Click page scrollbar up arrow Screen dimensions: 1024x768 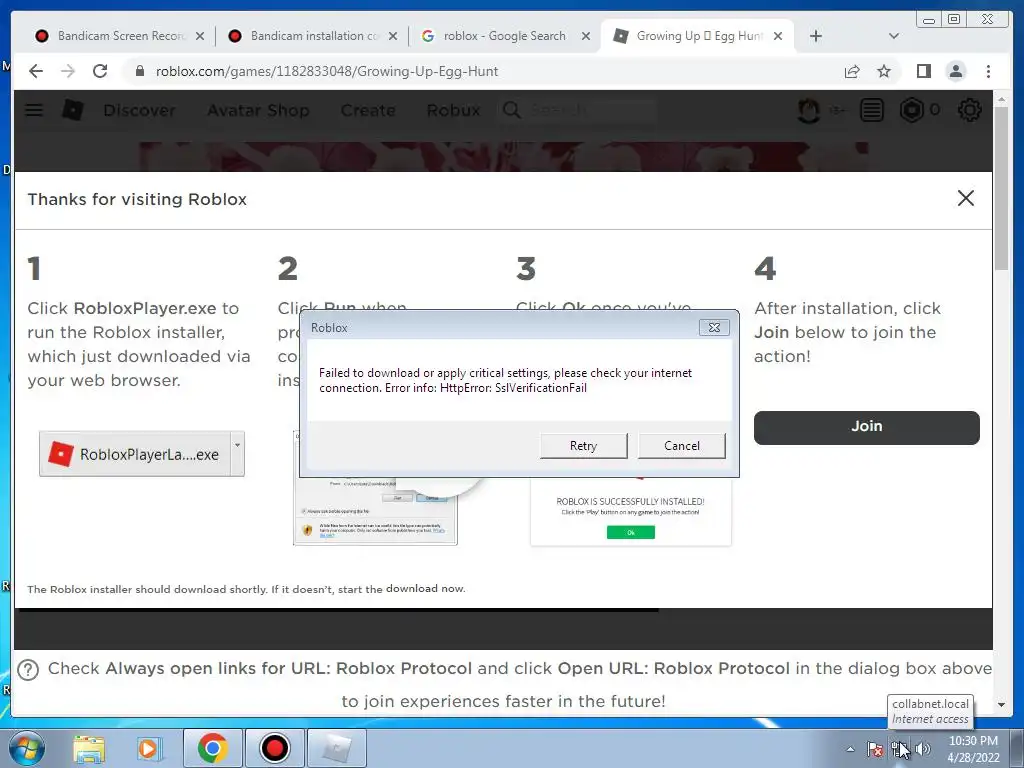pos(1001,99)
